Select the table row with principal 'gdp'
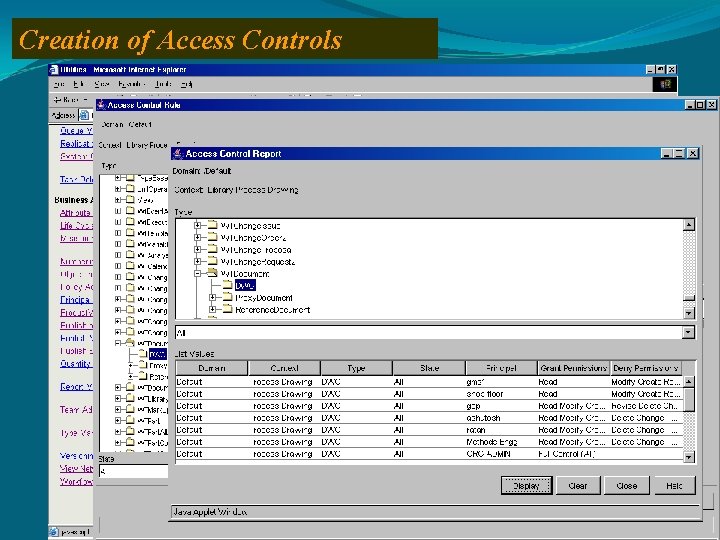The width and height of the screenshot is (720, 540). (x=429, y=406)
